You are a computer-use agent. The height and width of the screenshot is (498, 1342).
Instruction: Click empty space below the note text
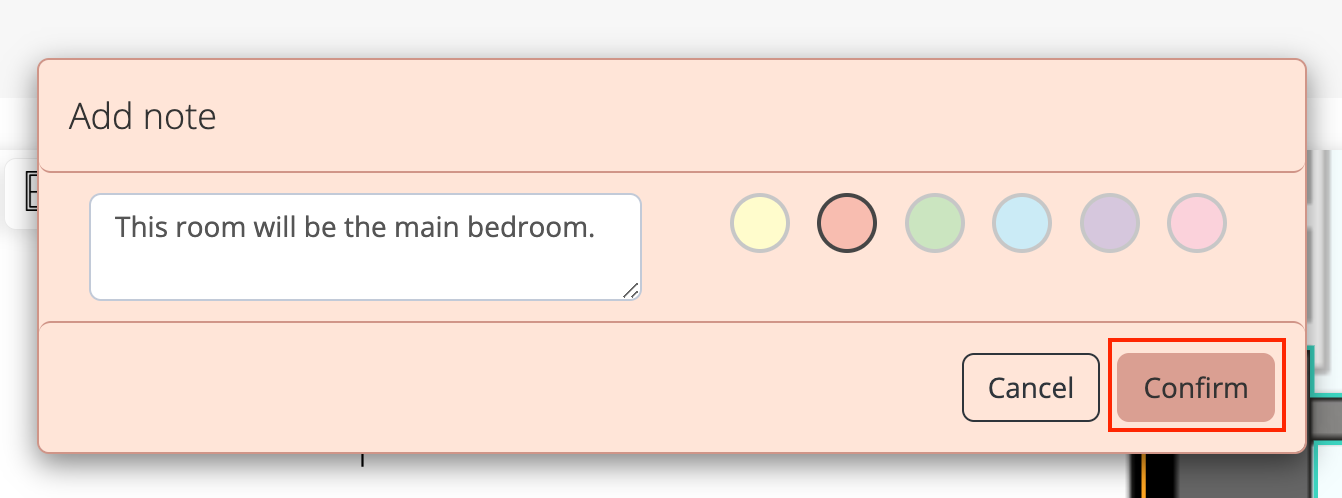point(365,272)
